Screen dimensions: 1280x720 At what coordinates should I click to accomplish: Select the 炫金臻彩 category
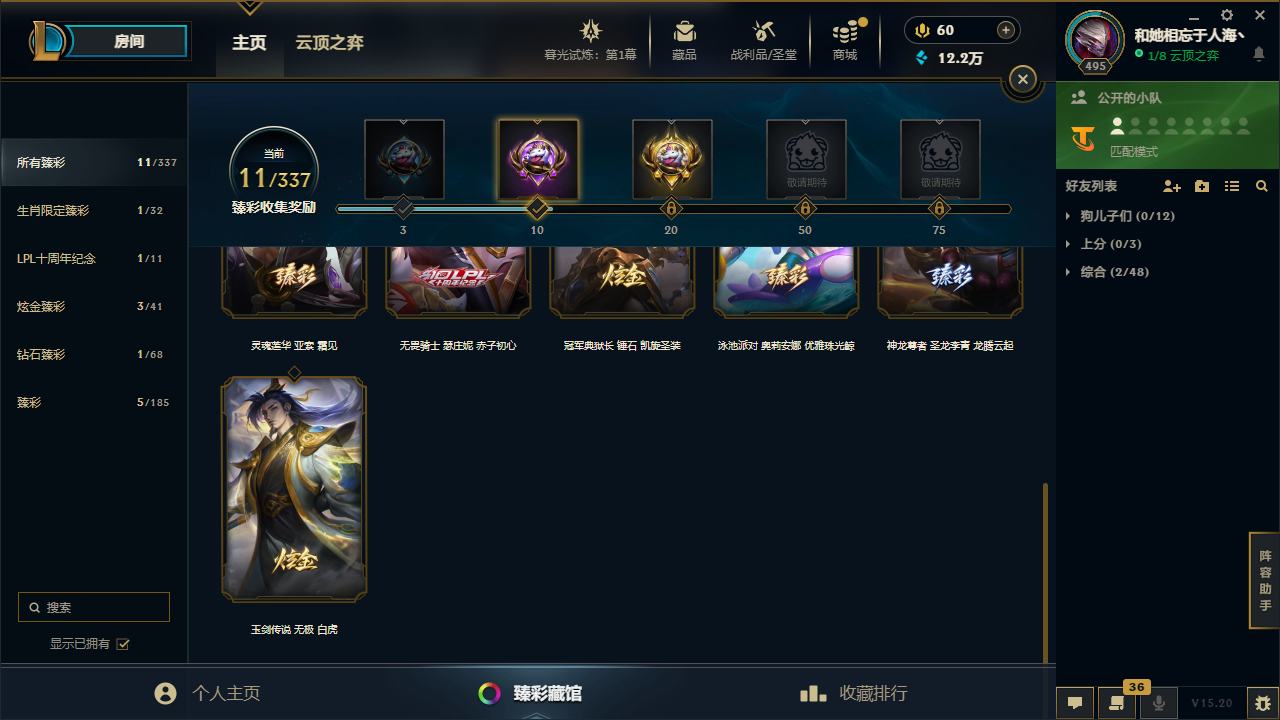click(93, 306)
